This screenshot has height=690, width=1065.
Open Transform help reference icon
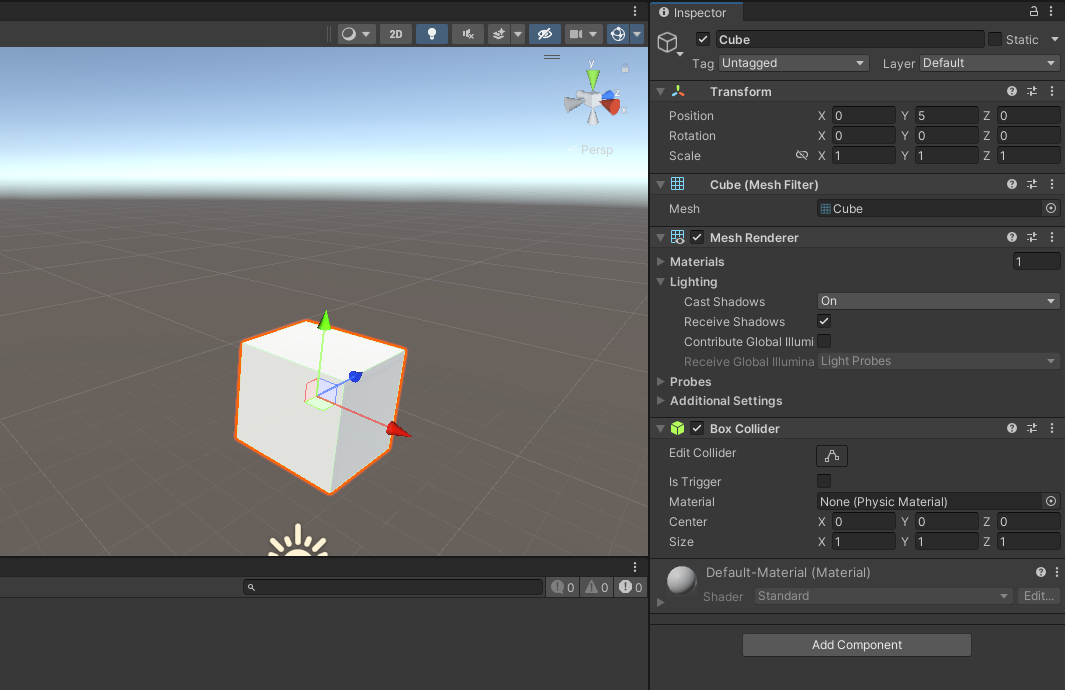tap(1012, 91)
